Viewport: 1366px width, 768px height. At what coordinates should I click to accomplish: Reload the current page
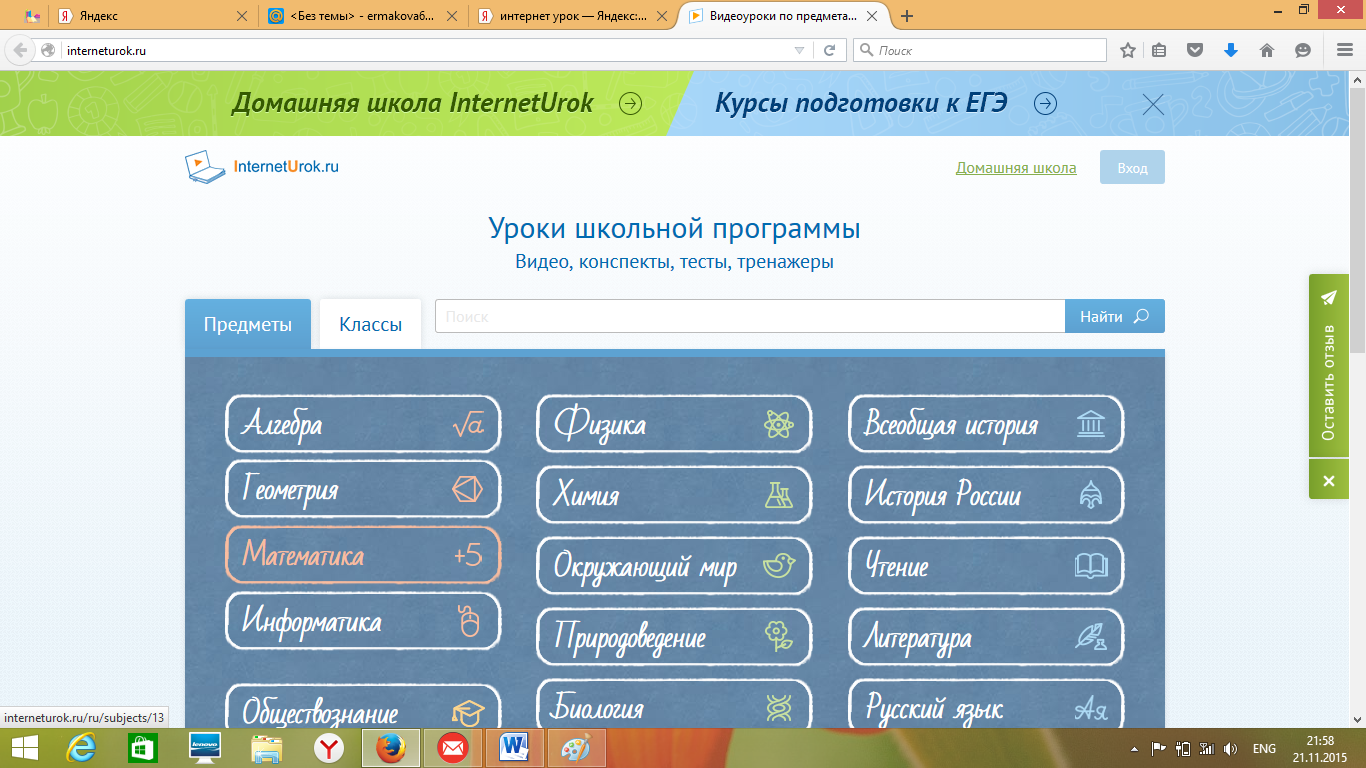click(829, 50)
